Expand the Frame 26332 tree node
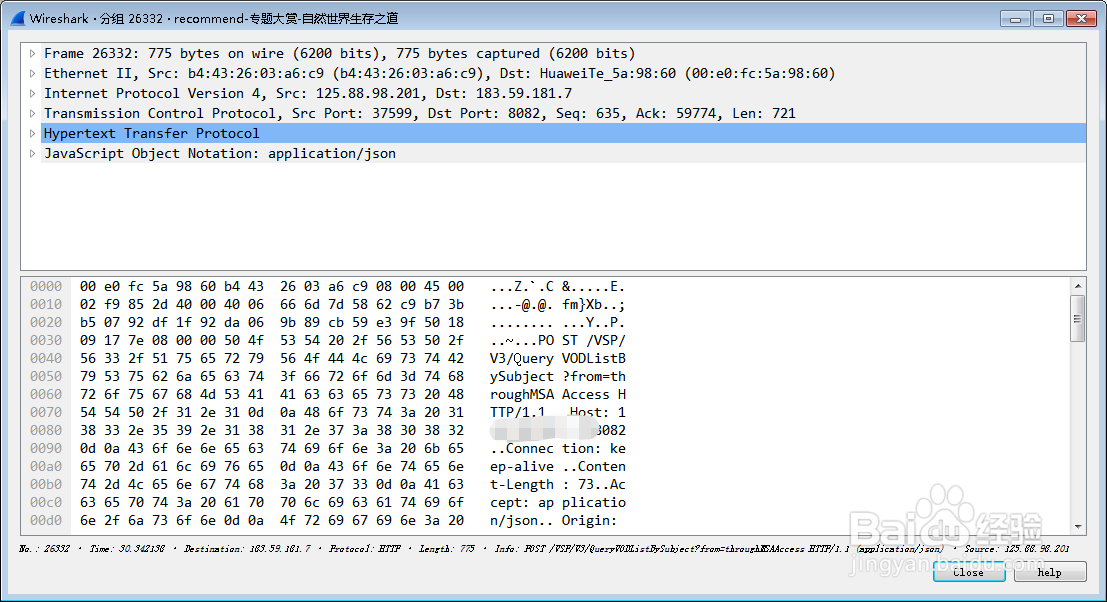 (x=32, y=53)
